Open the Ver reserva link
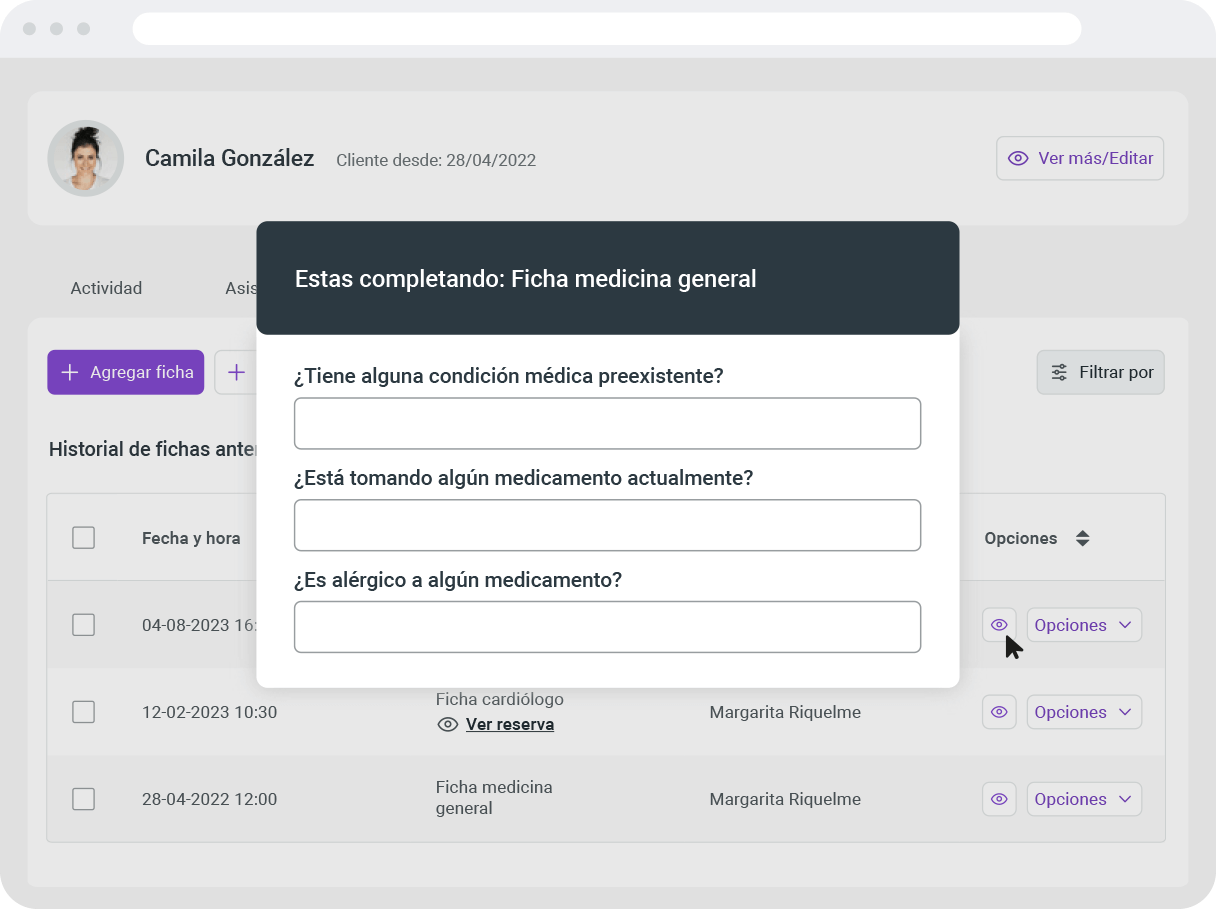 (x=510, y=724)
